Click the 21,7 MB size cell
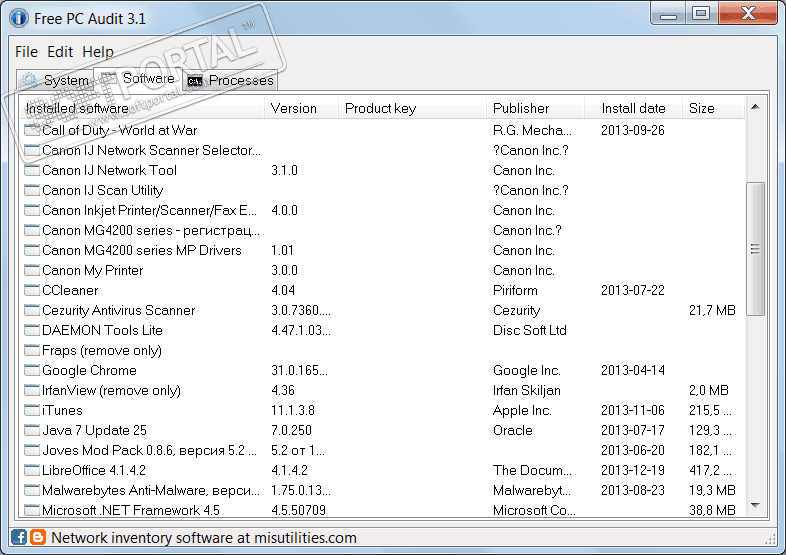Viewport: 786px width, 555px height. [x=712, y=310]
